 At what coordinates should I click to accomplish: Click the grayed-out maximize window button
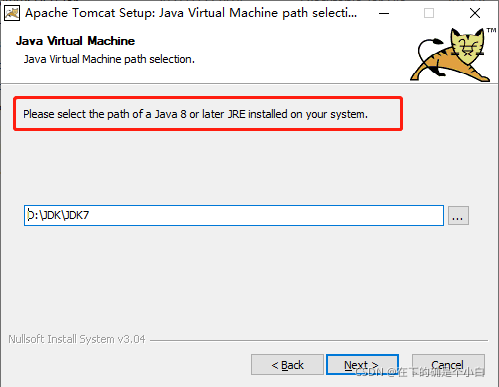click(x=429, y=13)
